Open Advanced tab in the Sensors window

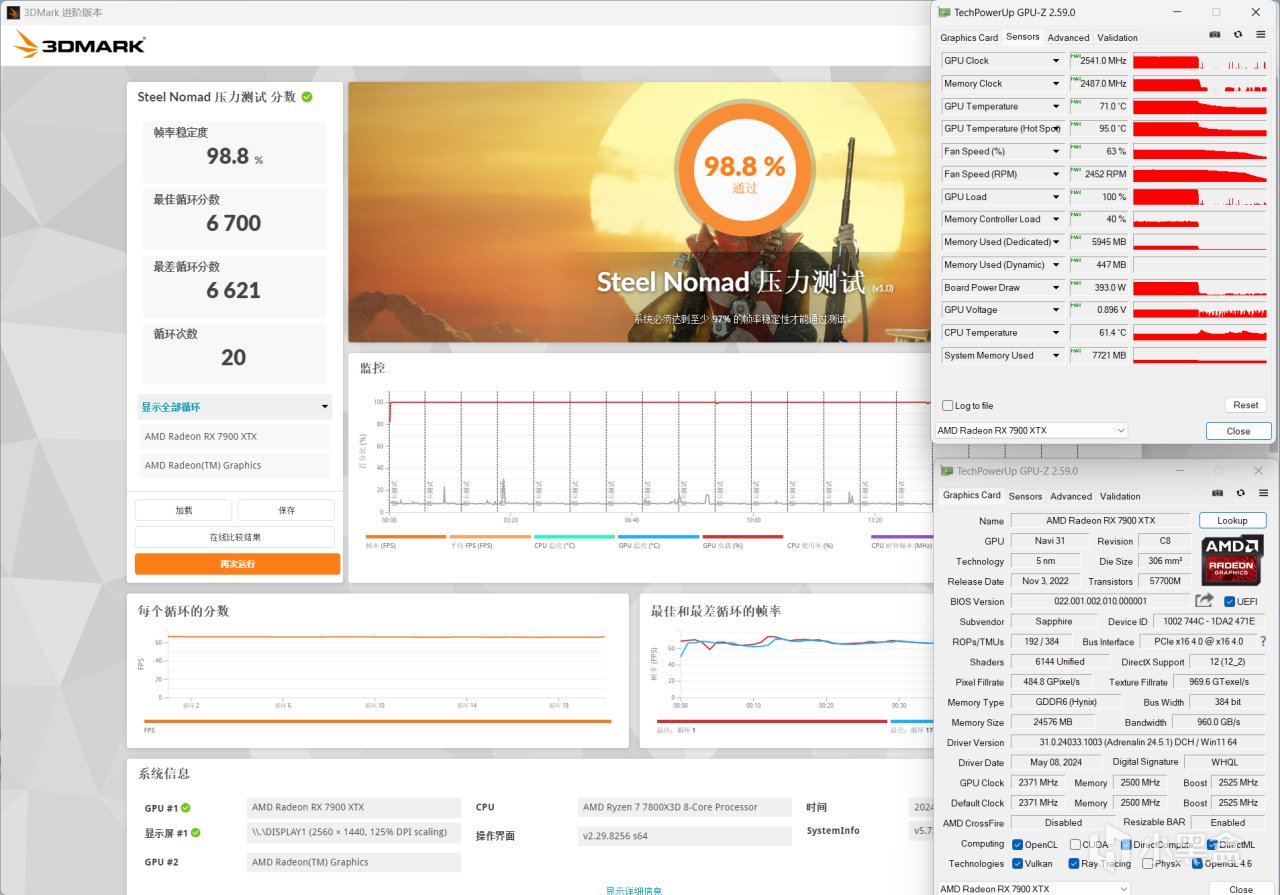coord(1068,38)
